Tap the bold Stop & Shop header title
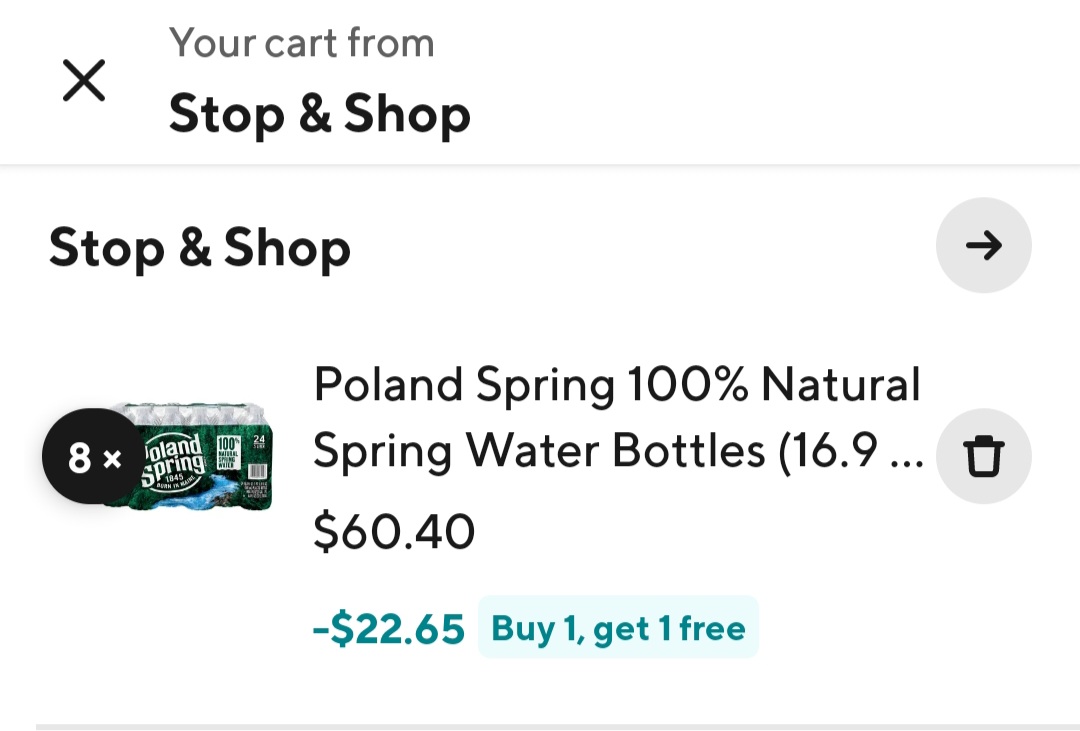 pos(320,114)
